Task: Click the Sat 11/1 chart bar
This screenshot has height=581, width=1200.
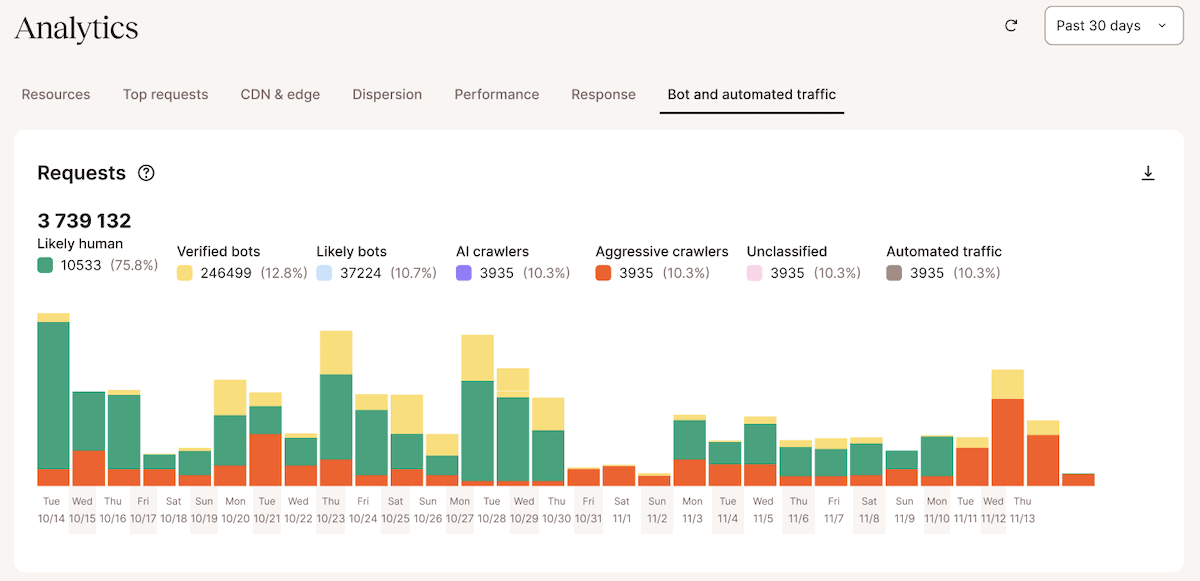Action: tap(619, 476)
